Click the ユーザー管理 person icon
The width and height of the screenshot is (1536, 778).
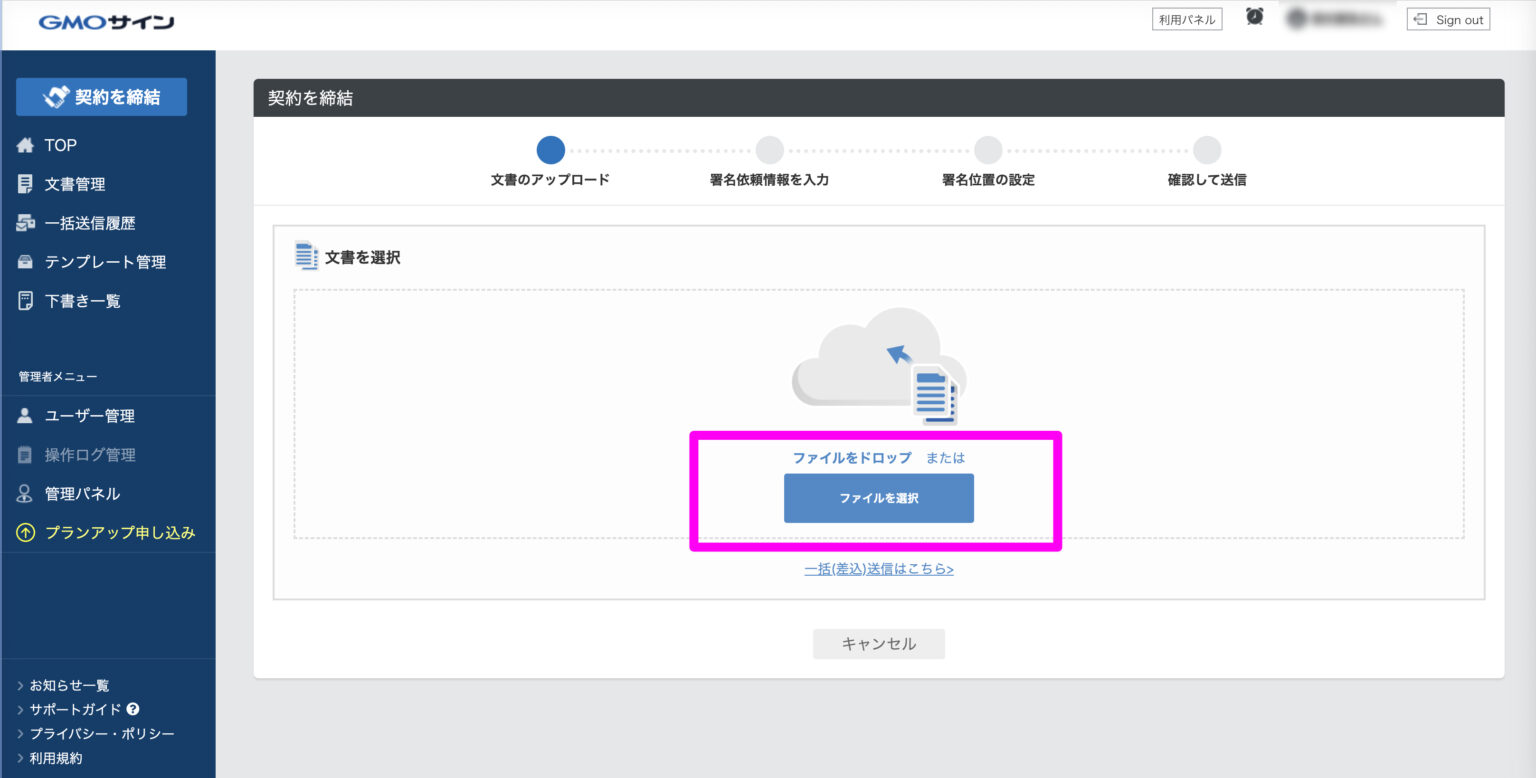point(26,416)
